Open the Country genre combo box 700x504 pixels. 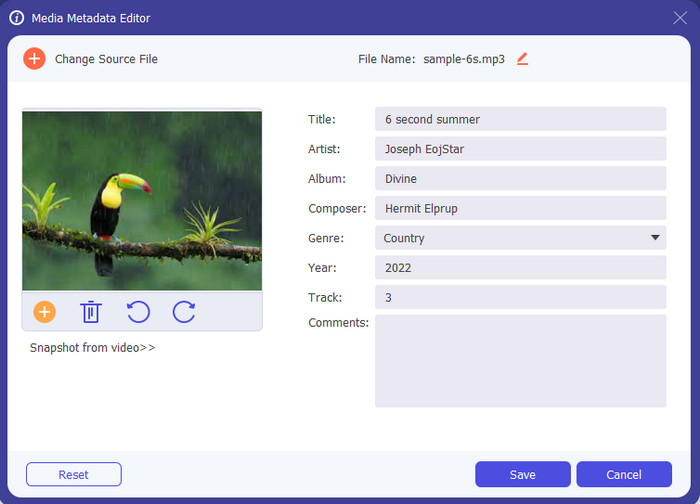[x=510, y=238]
